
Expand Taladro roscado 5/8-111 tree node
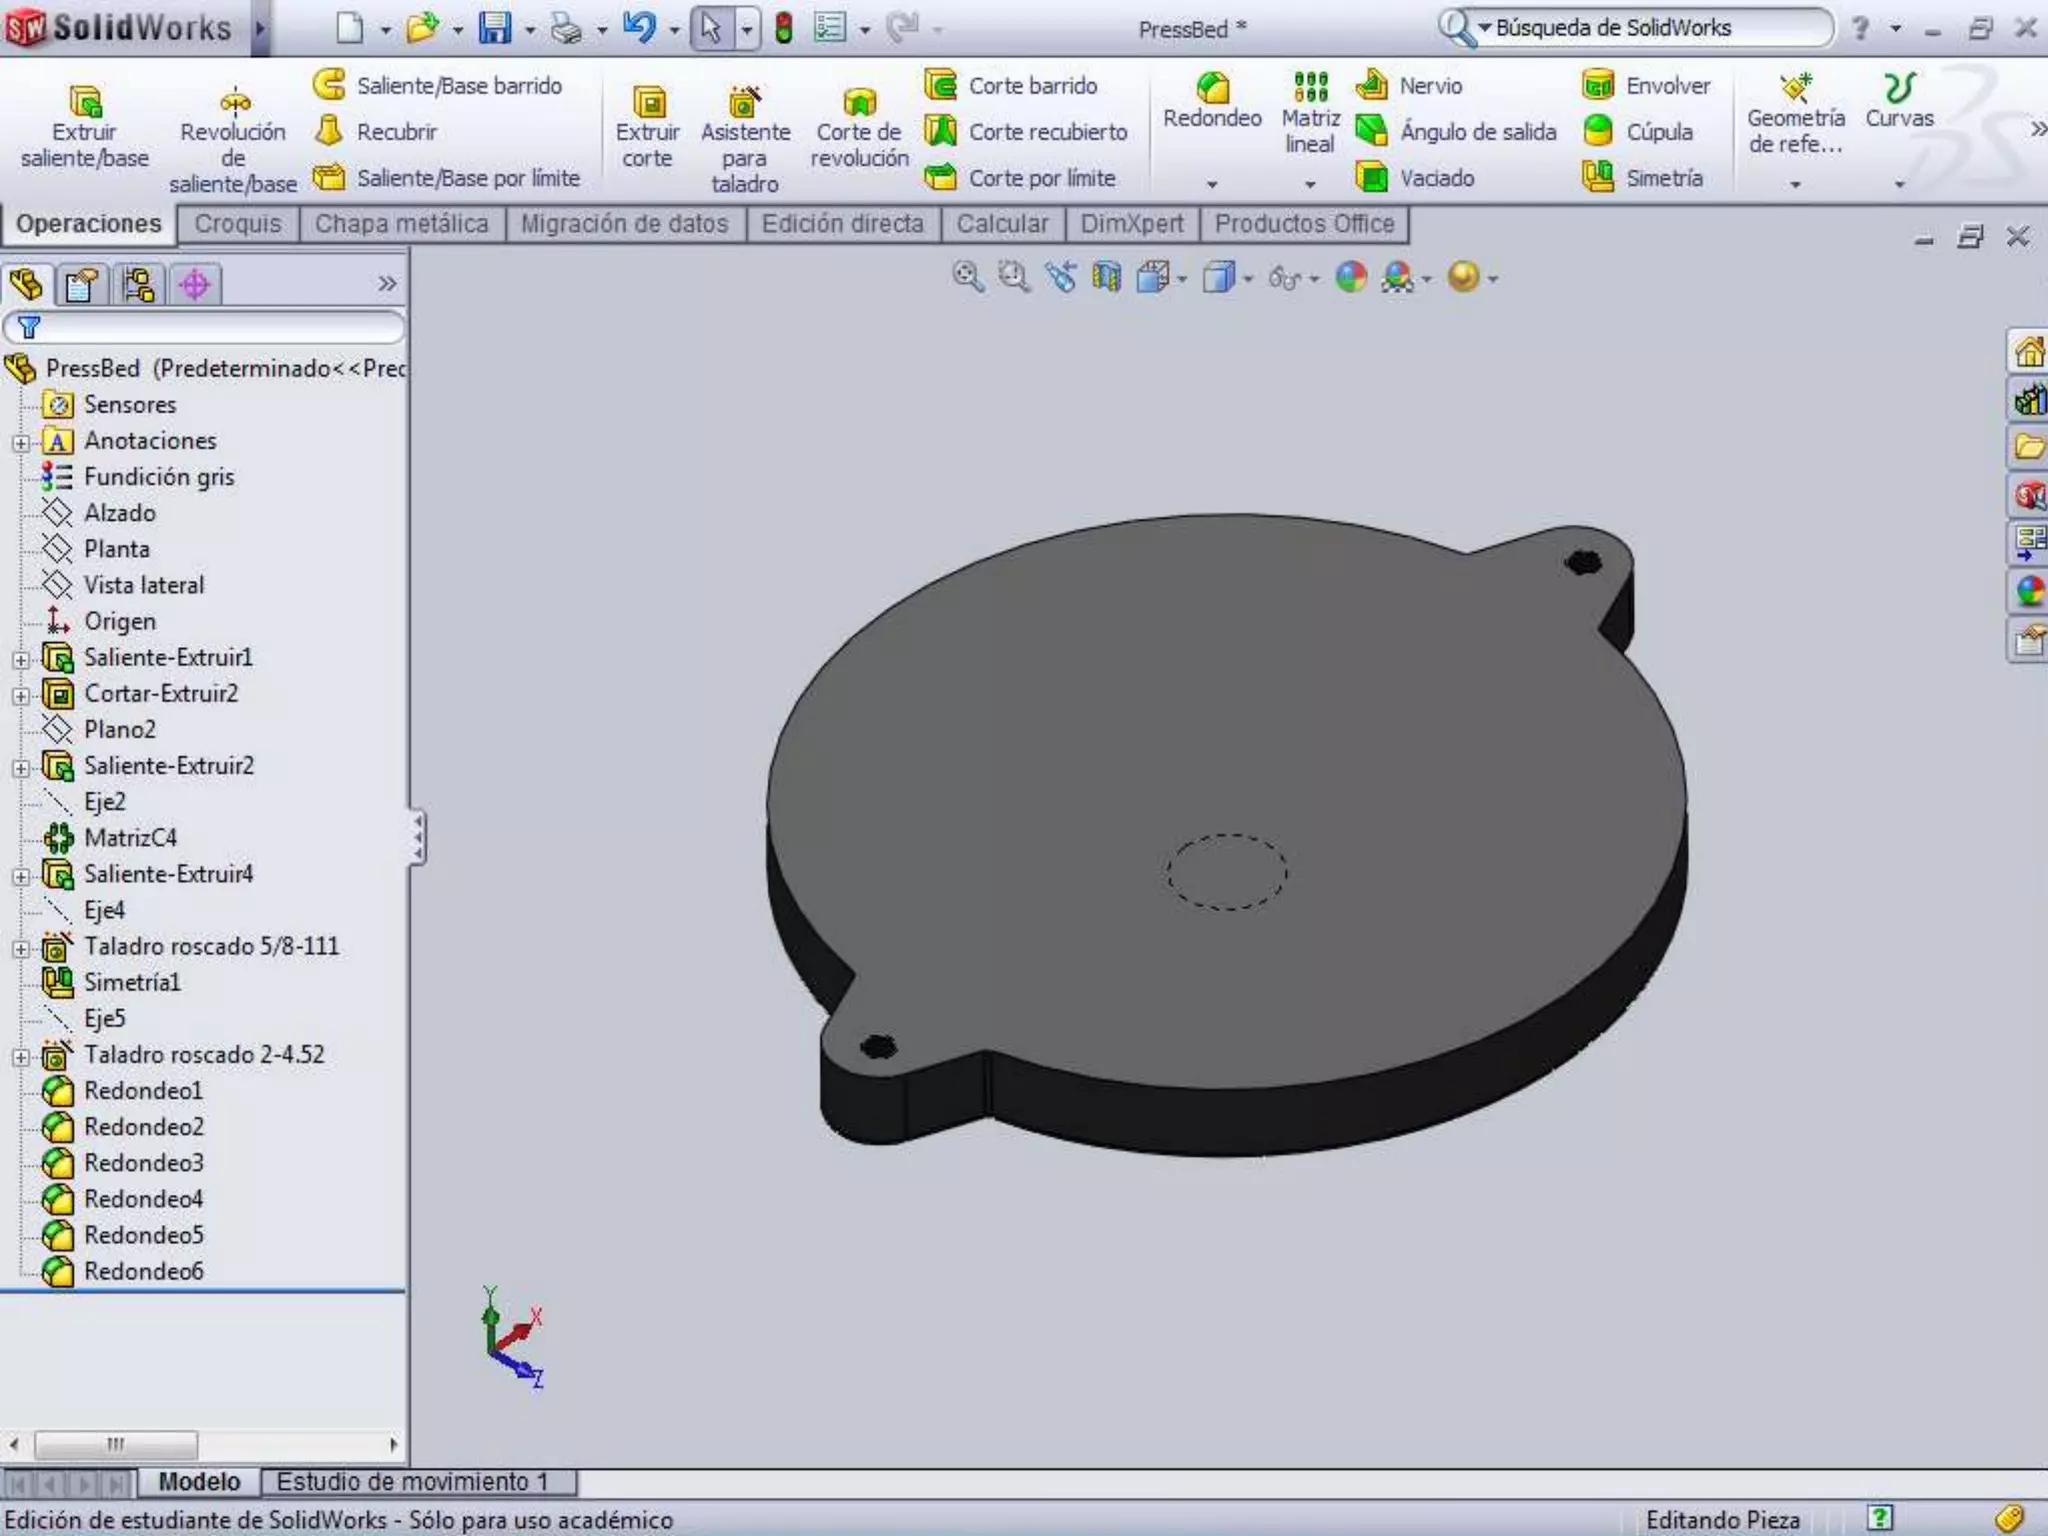(21, 948)
